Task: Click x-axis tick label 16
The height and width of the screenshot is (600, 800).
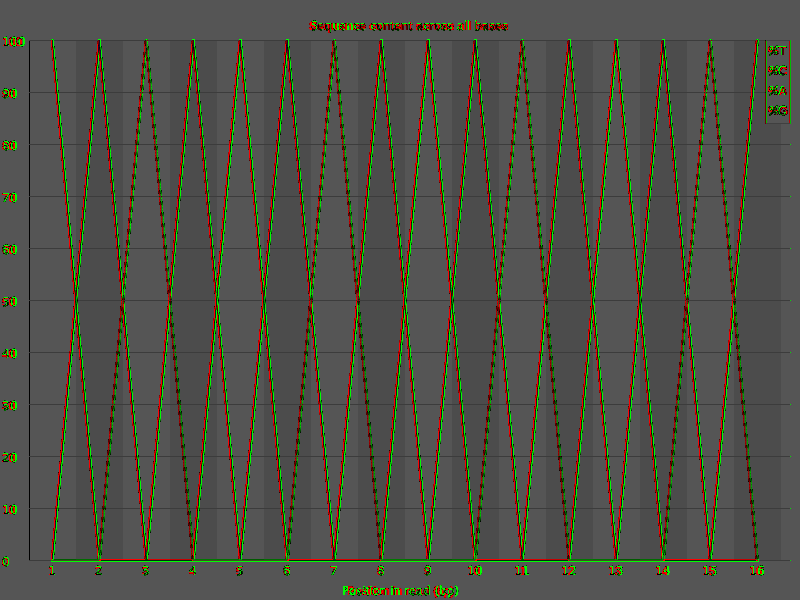Action: tap(757, 571)
